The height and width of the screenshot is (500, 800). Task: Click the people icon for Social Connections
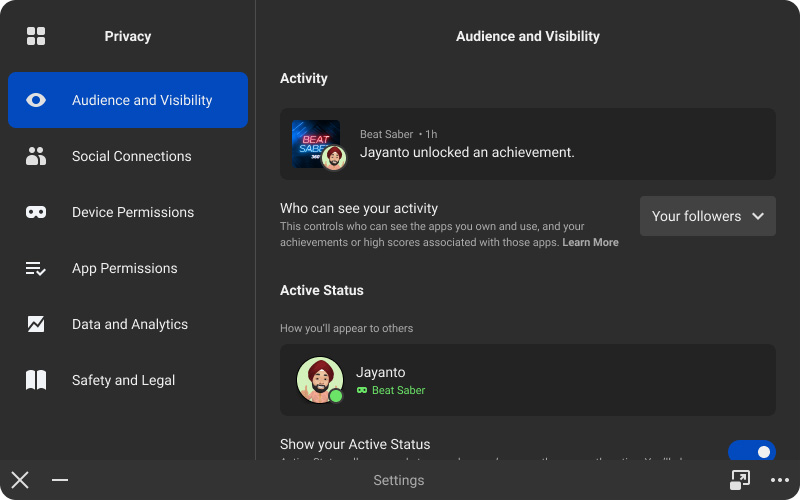(x=36, y=156)
